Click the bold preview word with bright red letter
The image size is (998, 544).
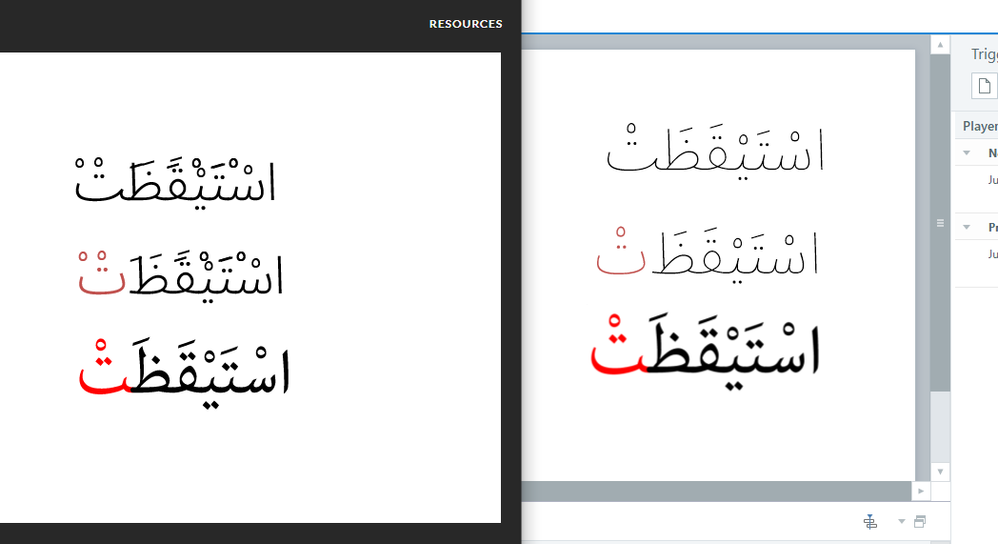[184, 372]
